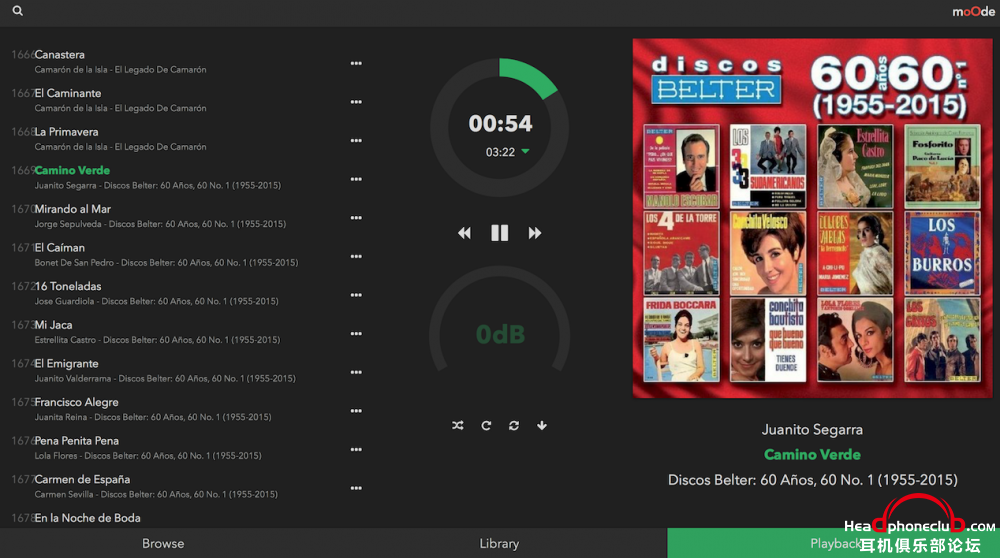Toggle the circular arrows refresh button

514,425
